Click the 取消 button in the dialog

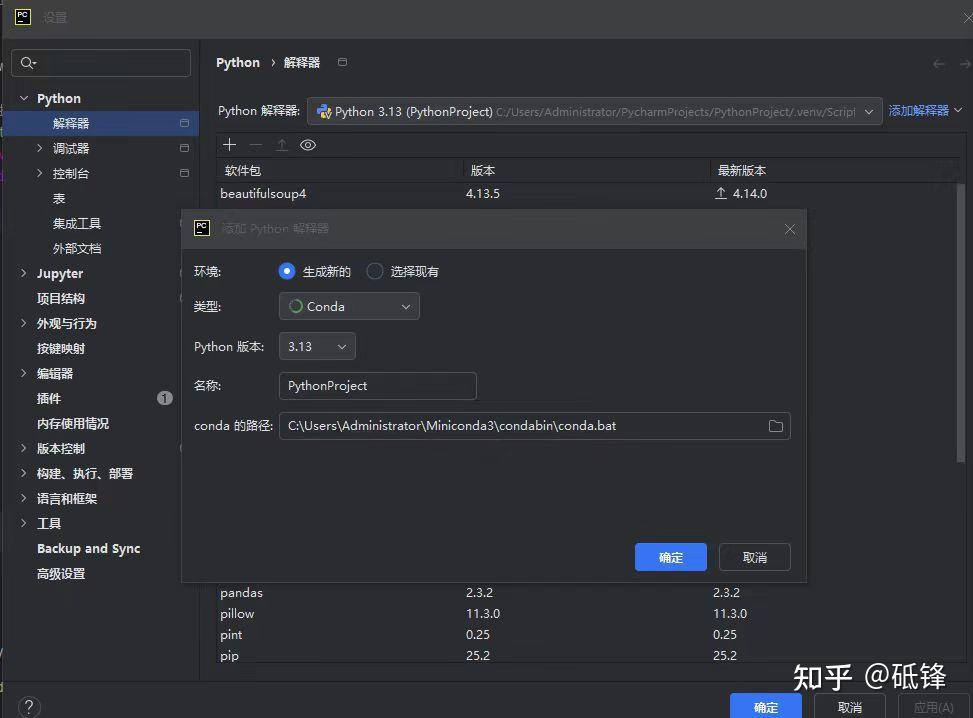[x=754, y=557]
